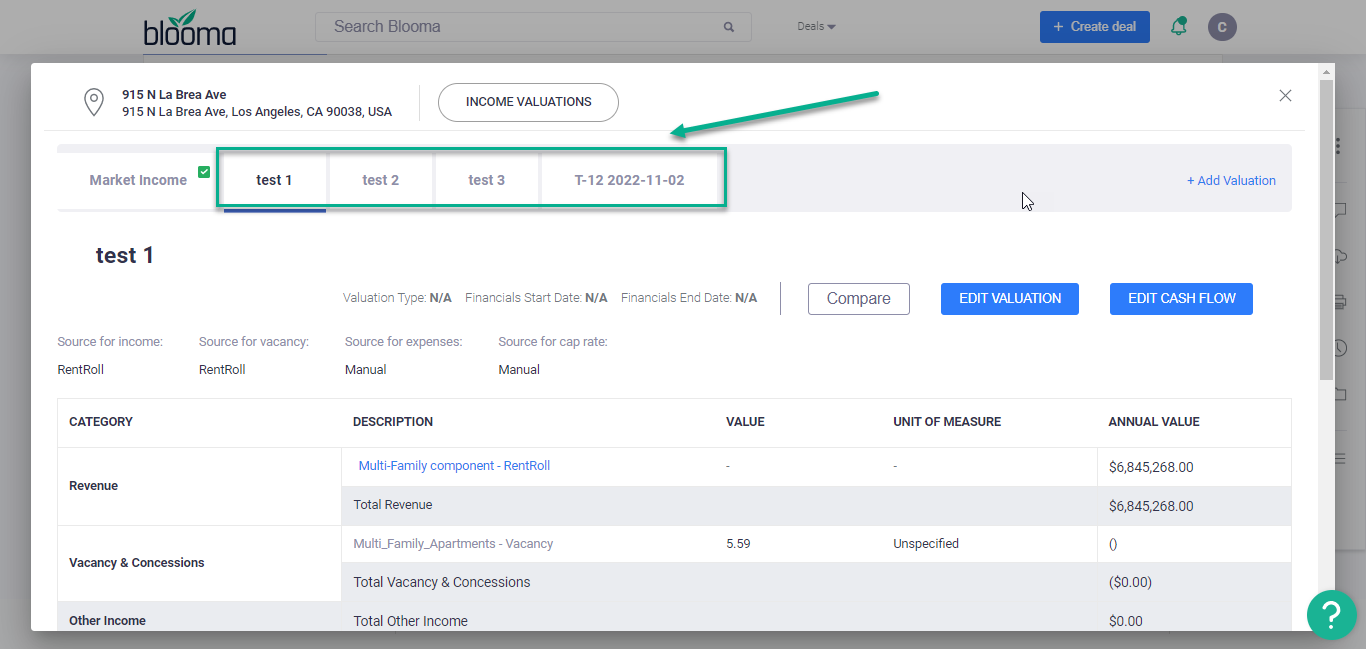Click Manual under Source for expenses
Viewport: 1366px width, 649px height.
[x=366, y=370]
